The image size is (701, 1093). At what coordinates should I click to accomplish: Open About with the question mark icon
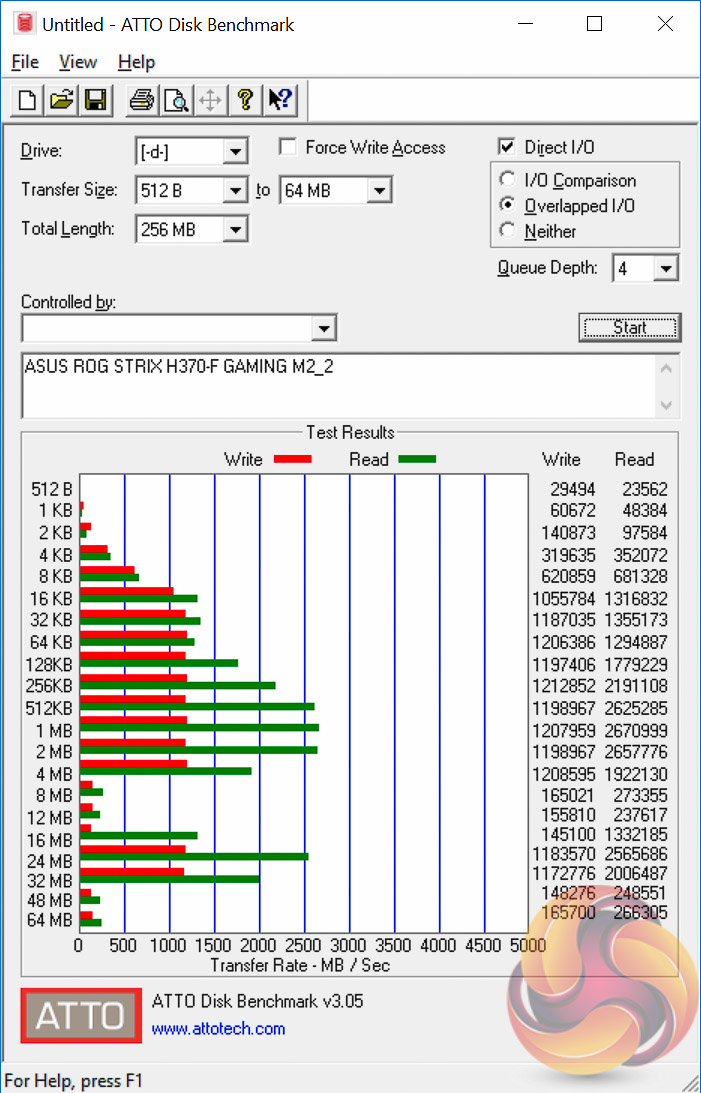(245, 100)
